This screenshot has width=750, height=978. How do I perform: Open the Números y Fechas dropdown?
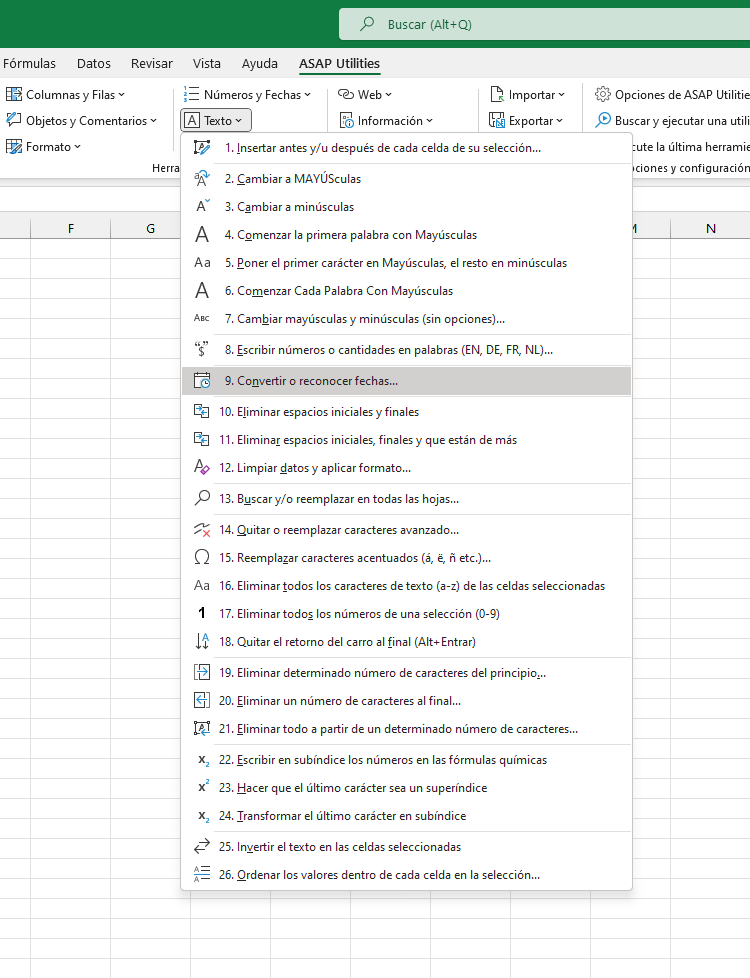(247, 95)
